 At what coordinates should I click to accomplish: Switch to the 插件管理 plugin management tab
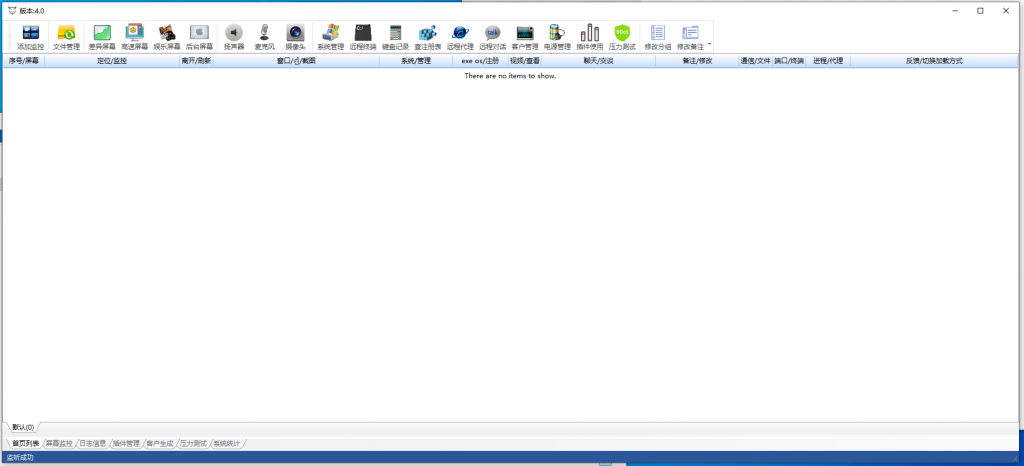point(126,443)
